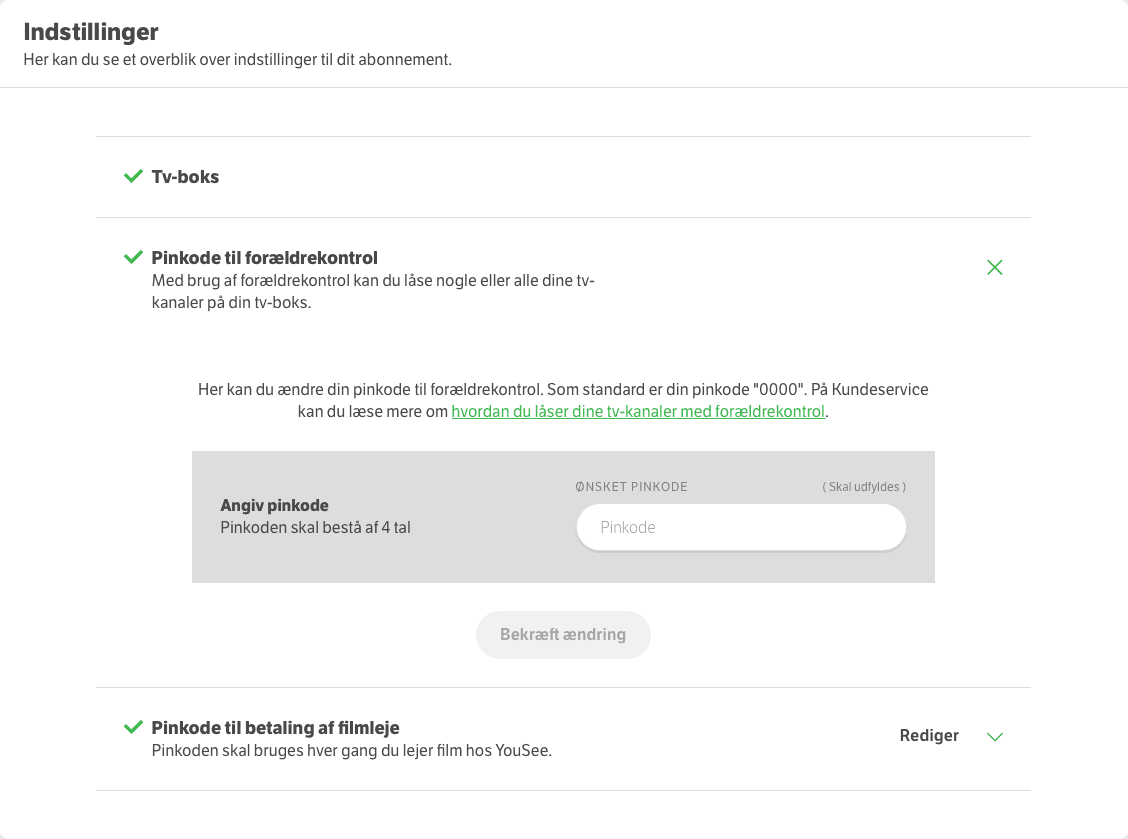The width and height of the screenshot is (1128, 839).
Task: Click the Indstillinger page heading
Action: pos(91,32)
